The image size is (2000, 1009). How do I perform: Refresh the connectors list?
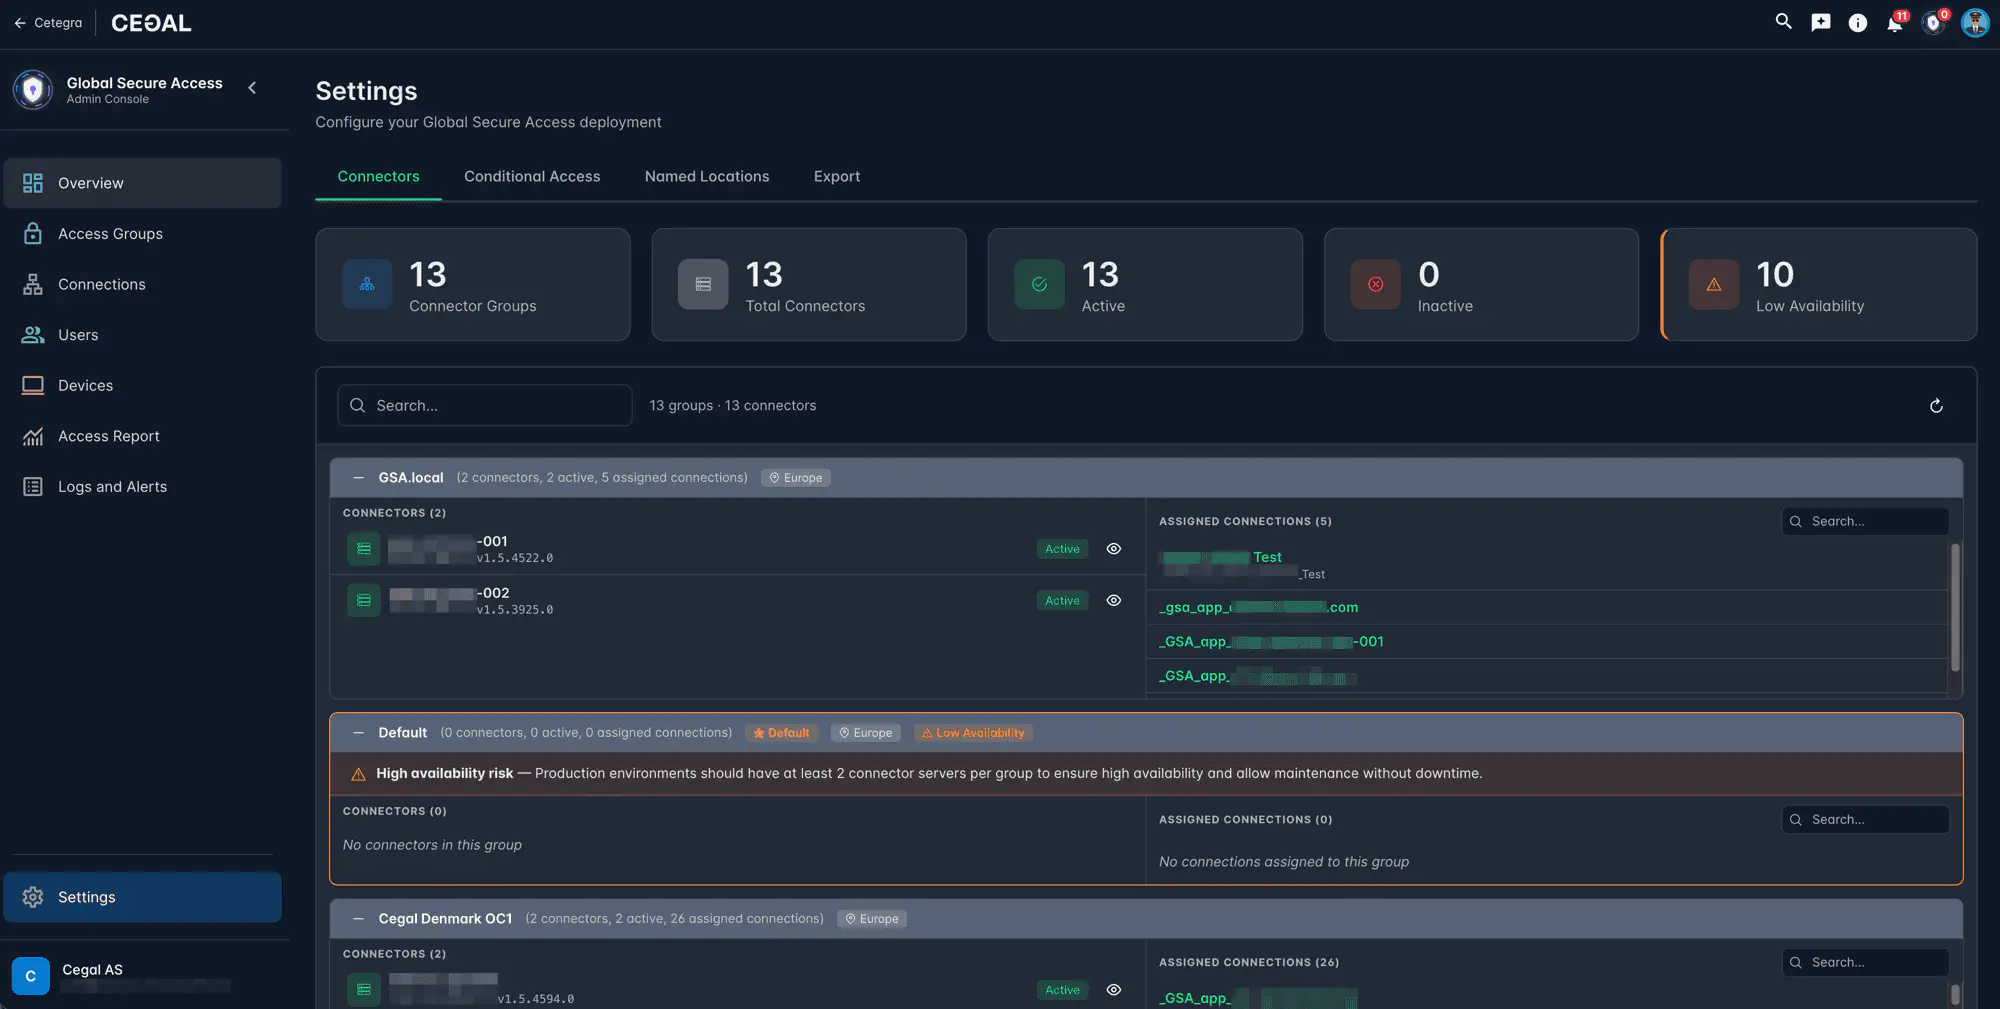tap(1936, 405)
